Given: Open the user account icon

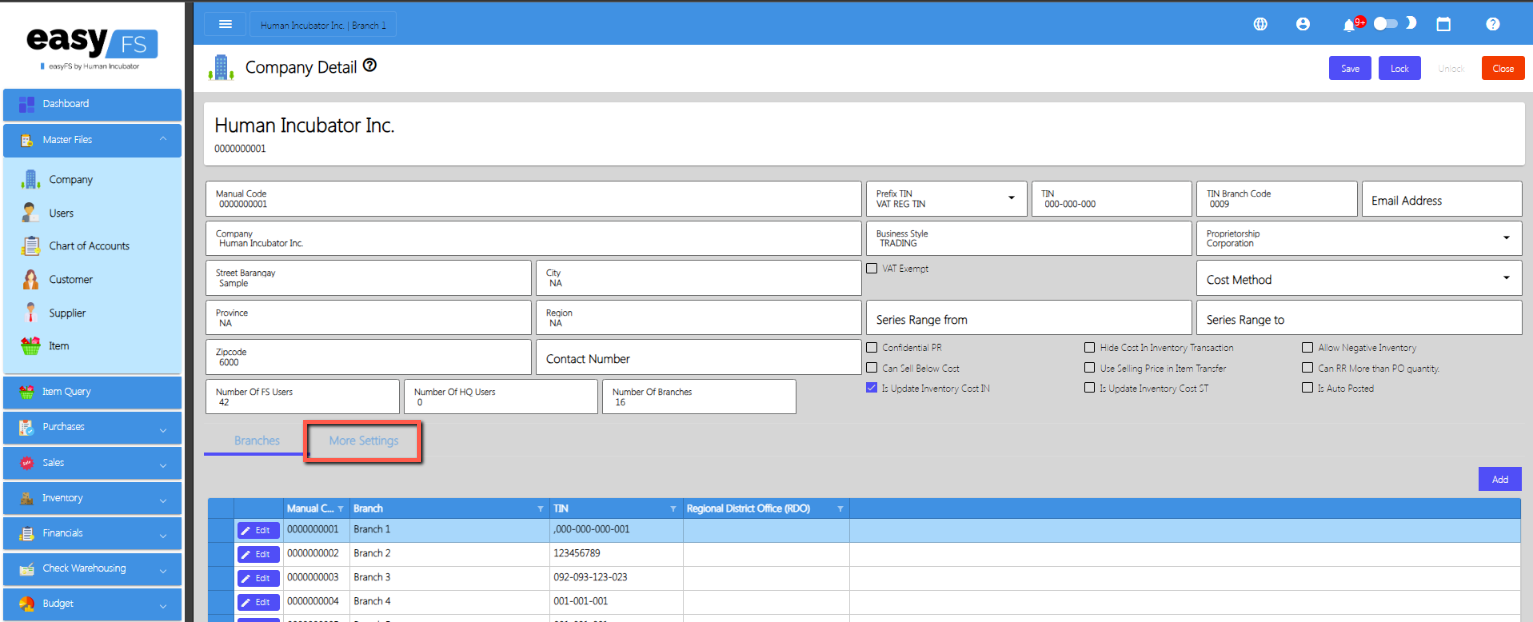Looking at the screenshot, I should point(1303,24).
